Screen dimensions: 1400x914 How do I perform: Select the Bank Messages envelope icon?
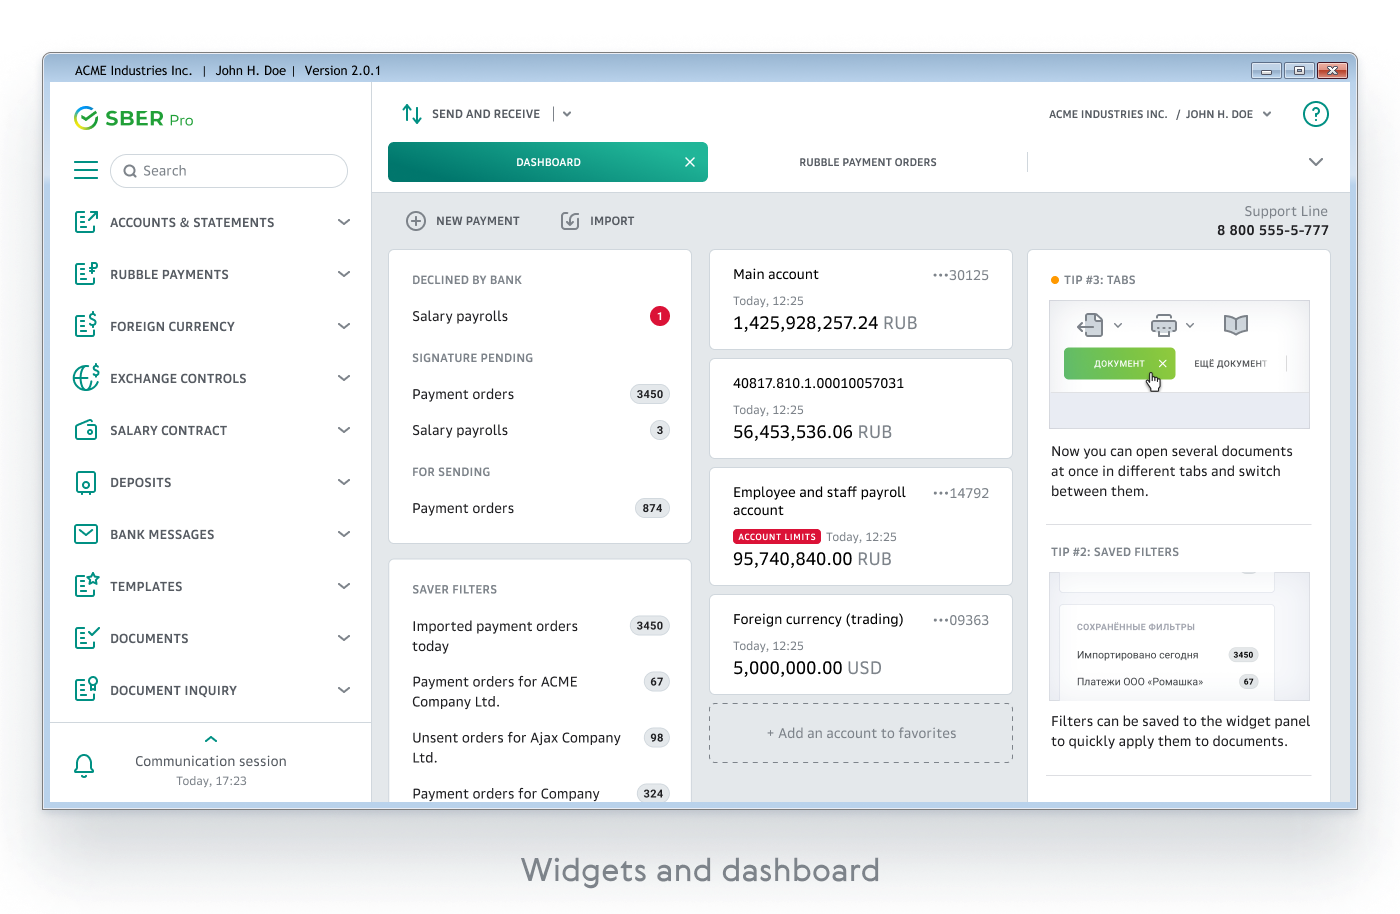coord(86,534)
